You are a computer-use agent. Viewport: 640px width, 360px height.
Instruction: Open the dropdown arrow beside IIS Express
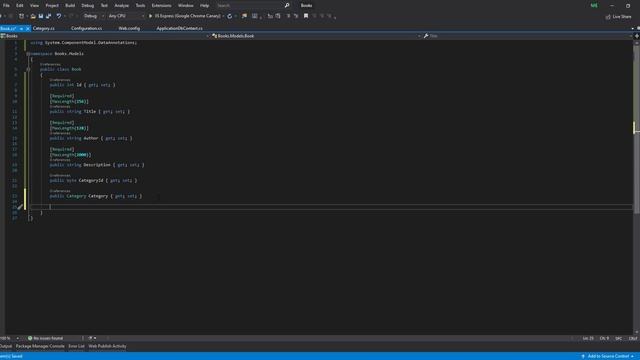[x=223, y=16]
